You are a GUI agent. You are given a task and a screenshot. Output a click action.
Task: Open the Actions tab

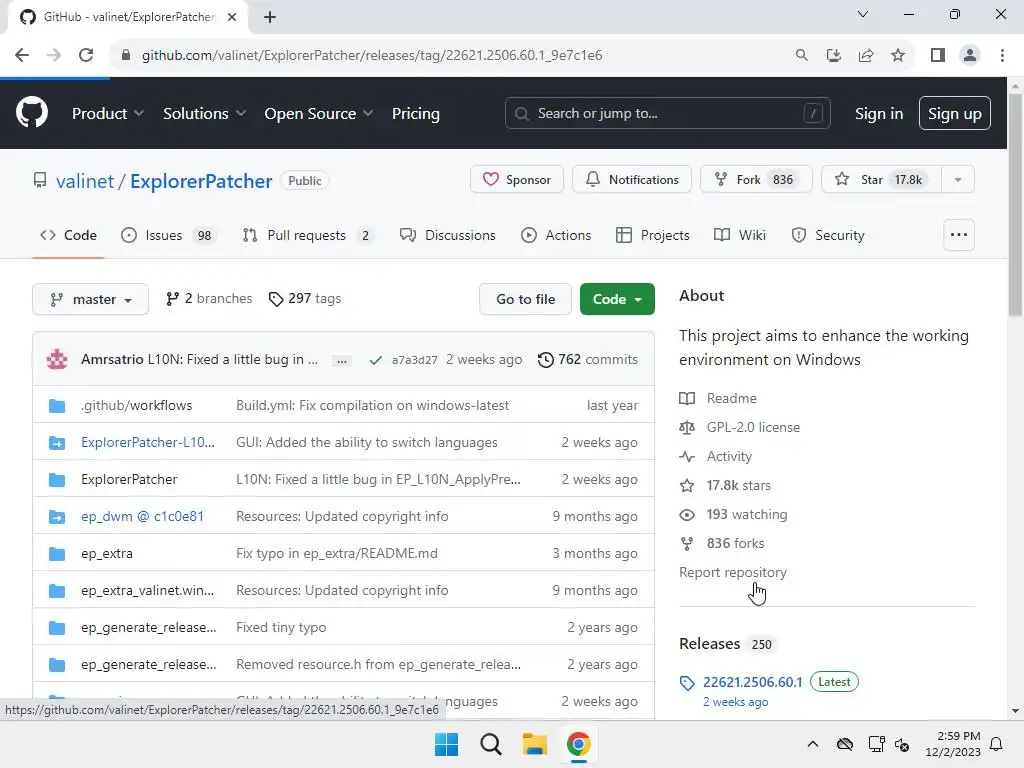click(x=556, y=235)
